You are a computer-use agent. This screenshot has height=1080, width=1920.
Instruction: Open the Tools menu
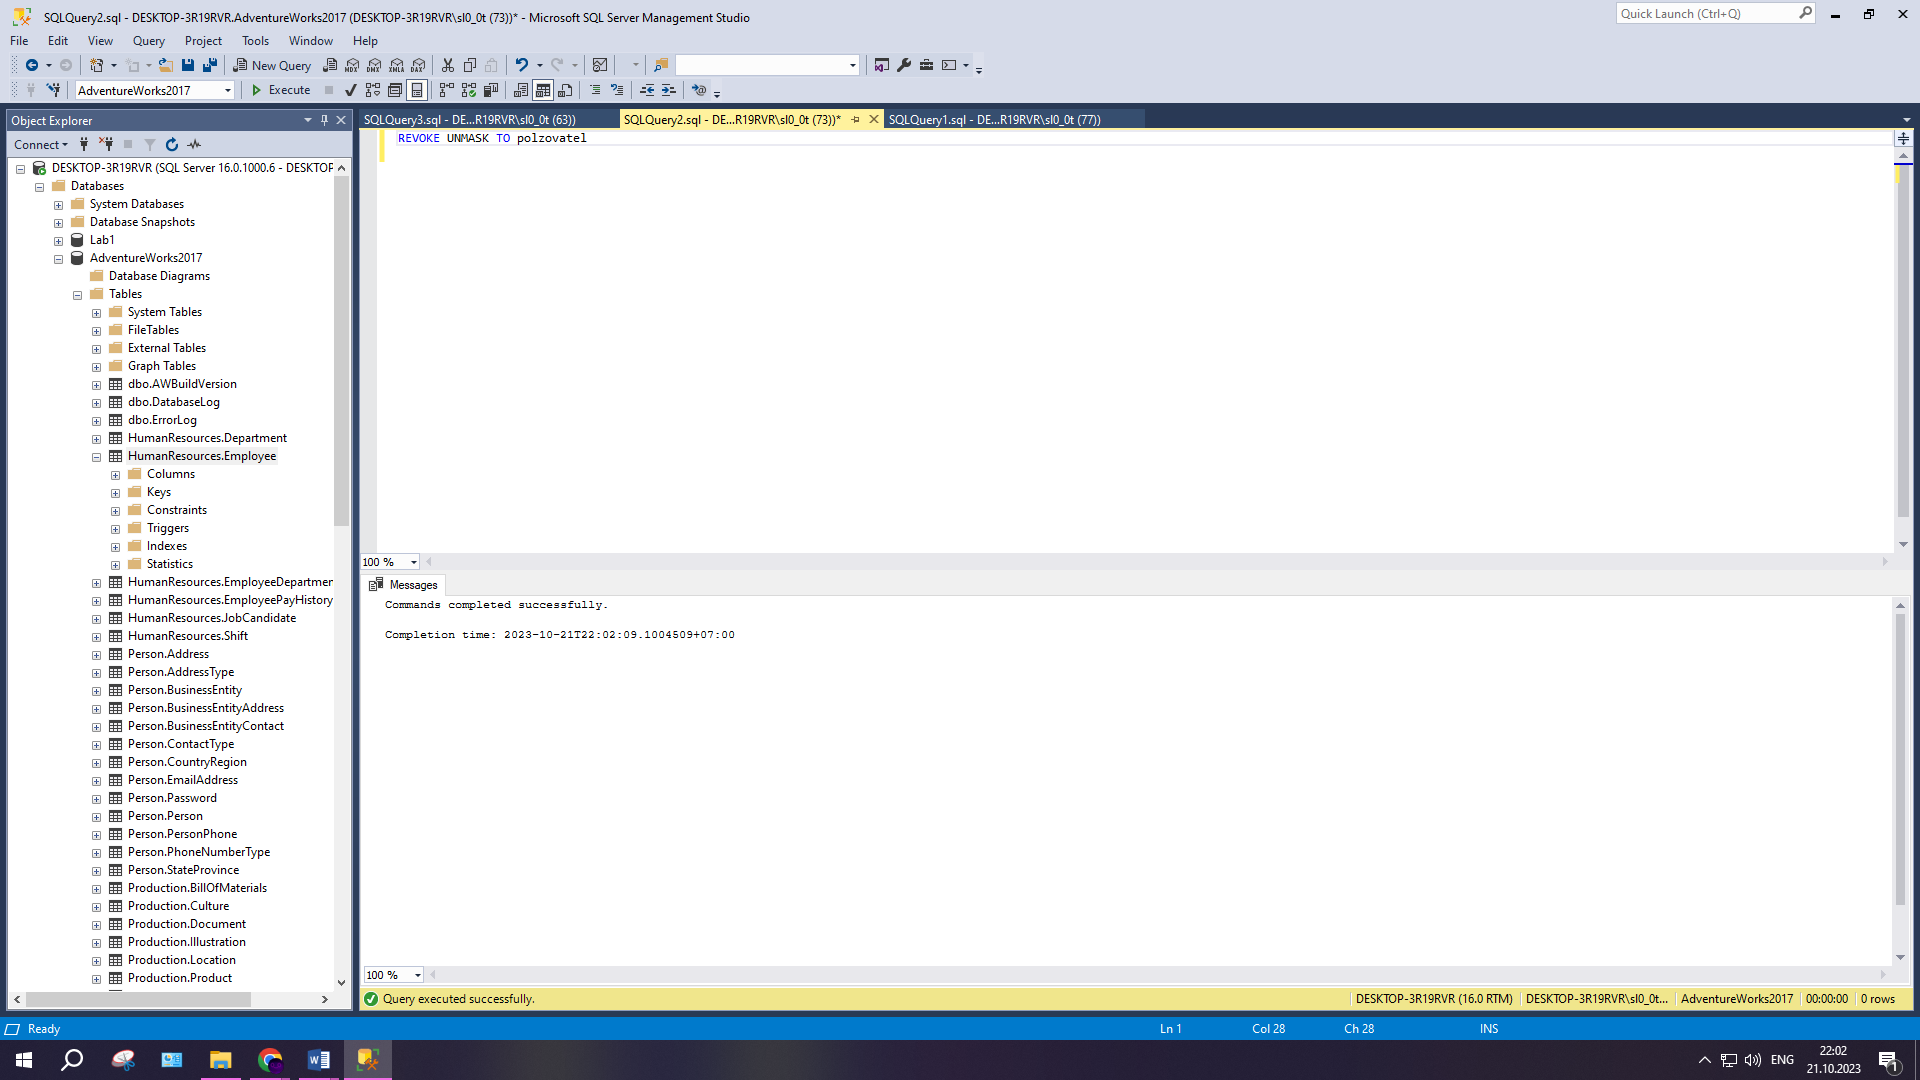coord(255,41)
